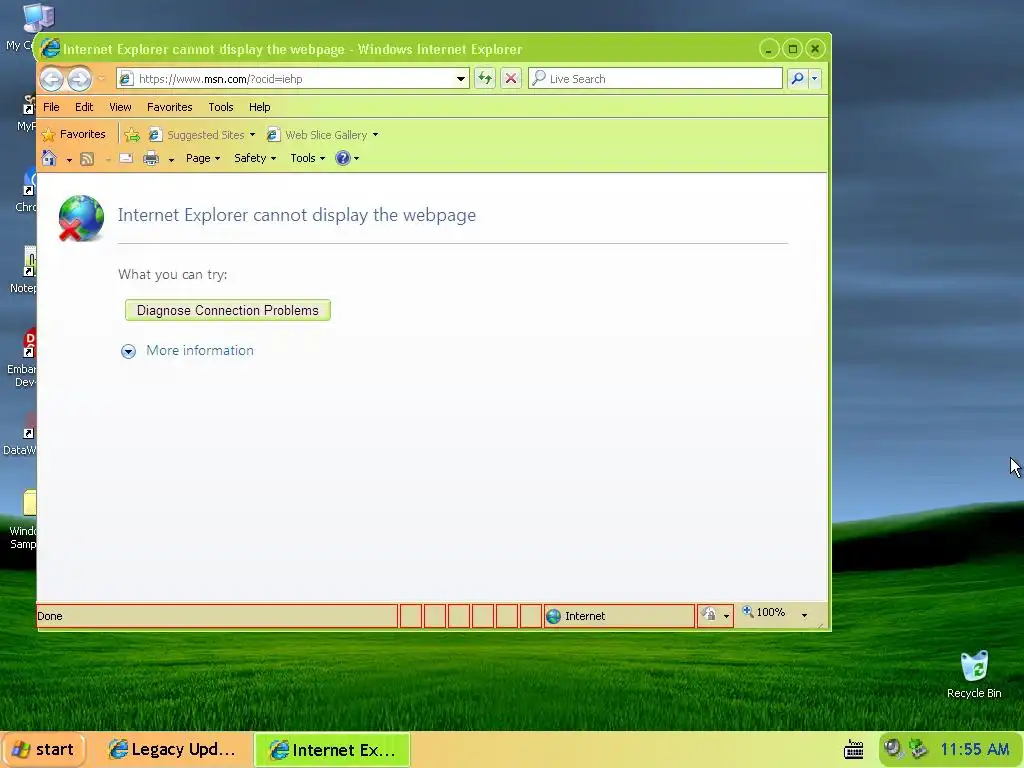Click the system clock showing 11:55 AM
The width and height of the screenshot is (1024, 768).
[974, 749]
